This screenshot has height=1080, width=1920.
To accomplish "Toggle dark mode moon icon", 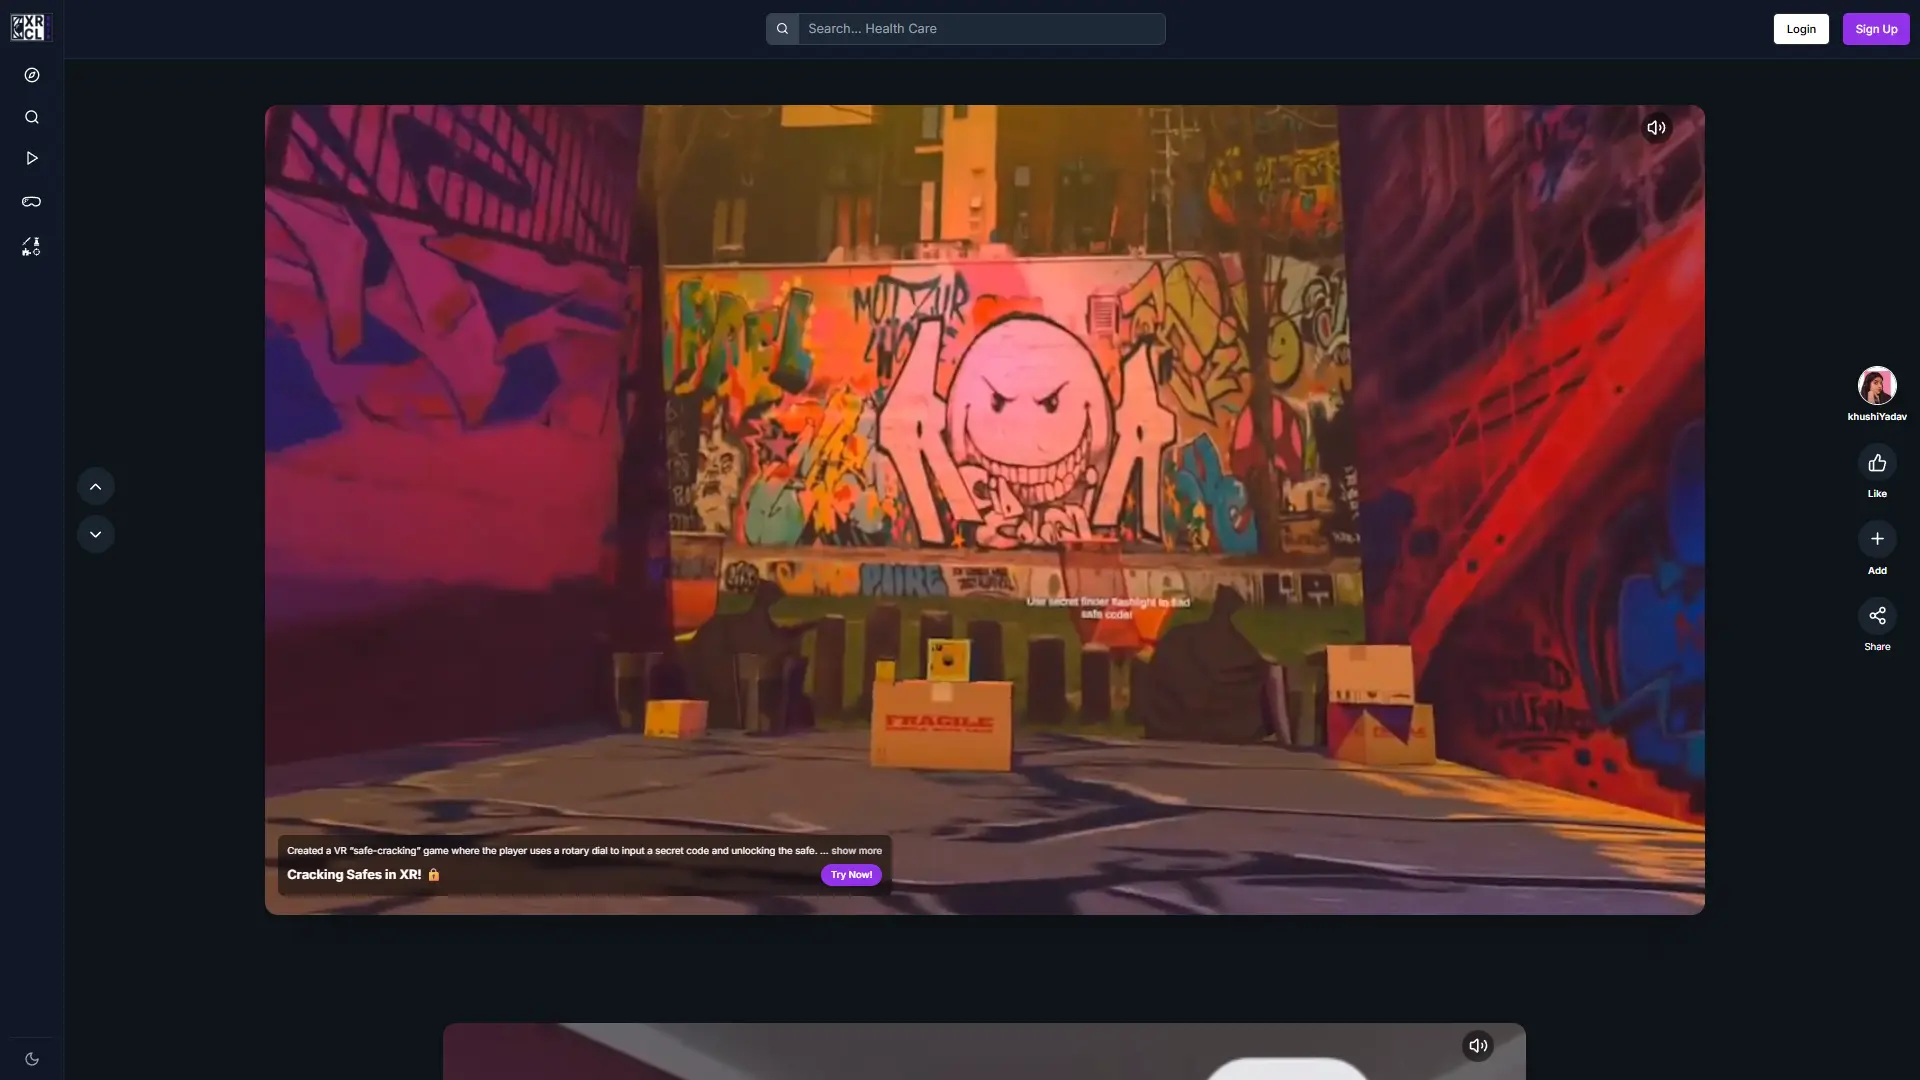I will pos(32,1059).
